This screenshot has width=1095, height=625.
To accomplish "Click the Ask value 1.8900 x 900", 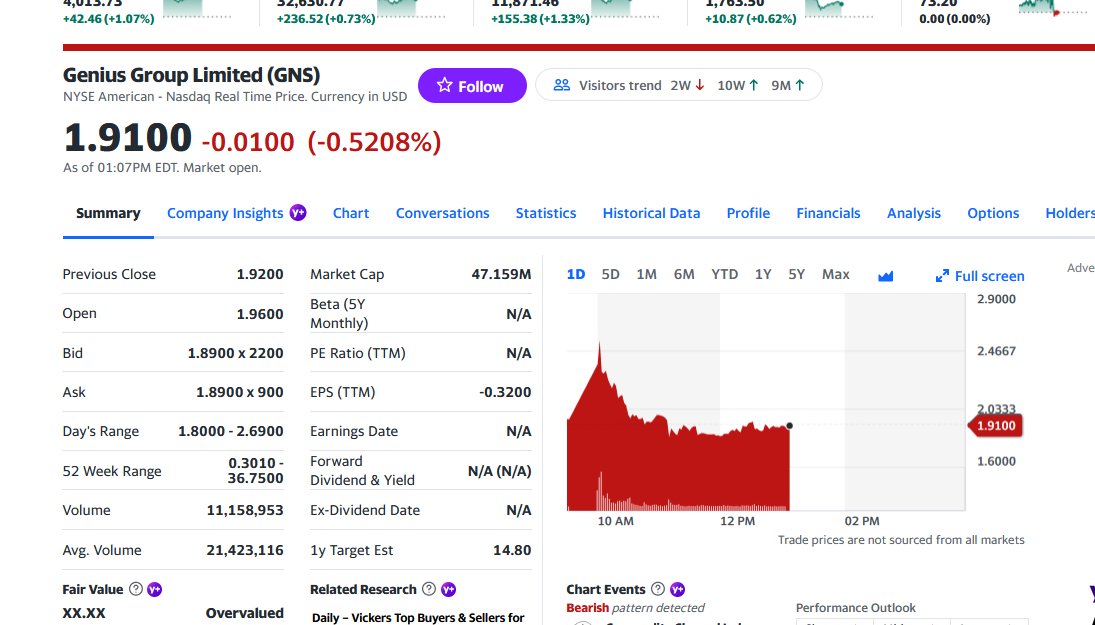I will tap(240, 392).
